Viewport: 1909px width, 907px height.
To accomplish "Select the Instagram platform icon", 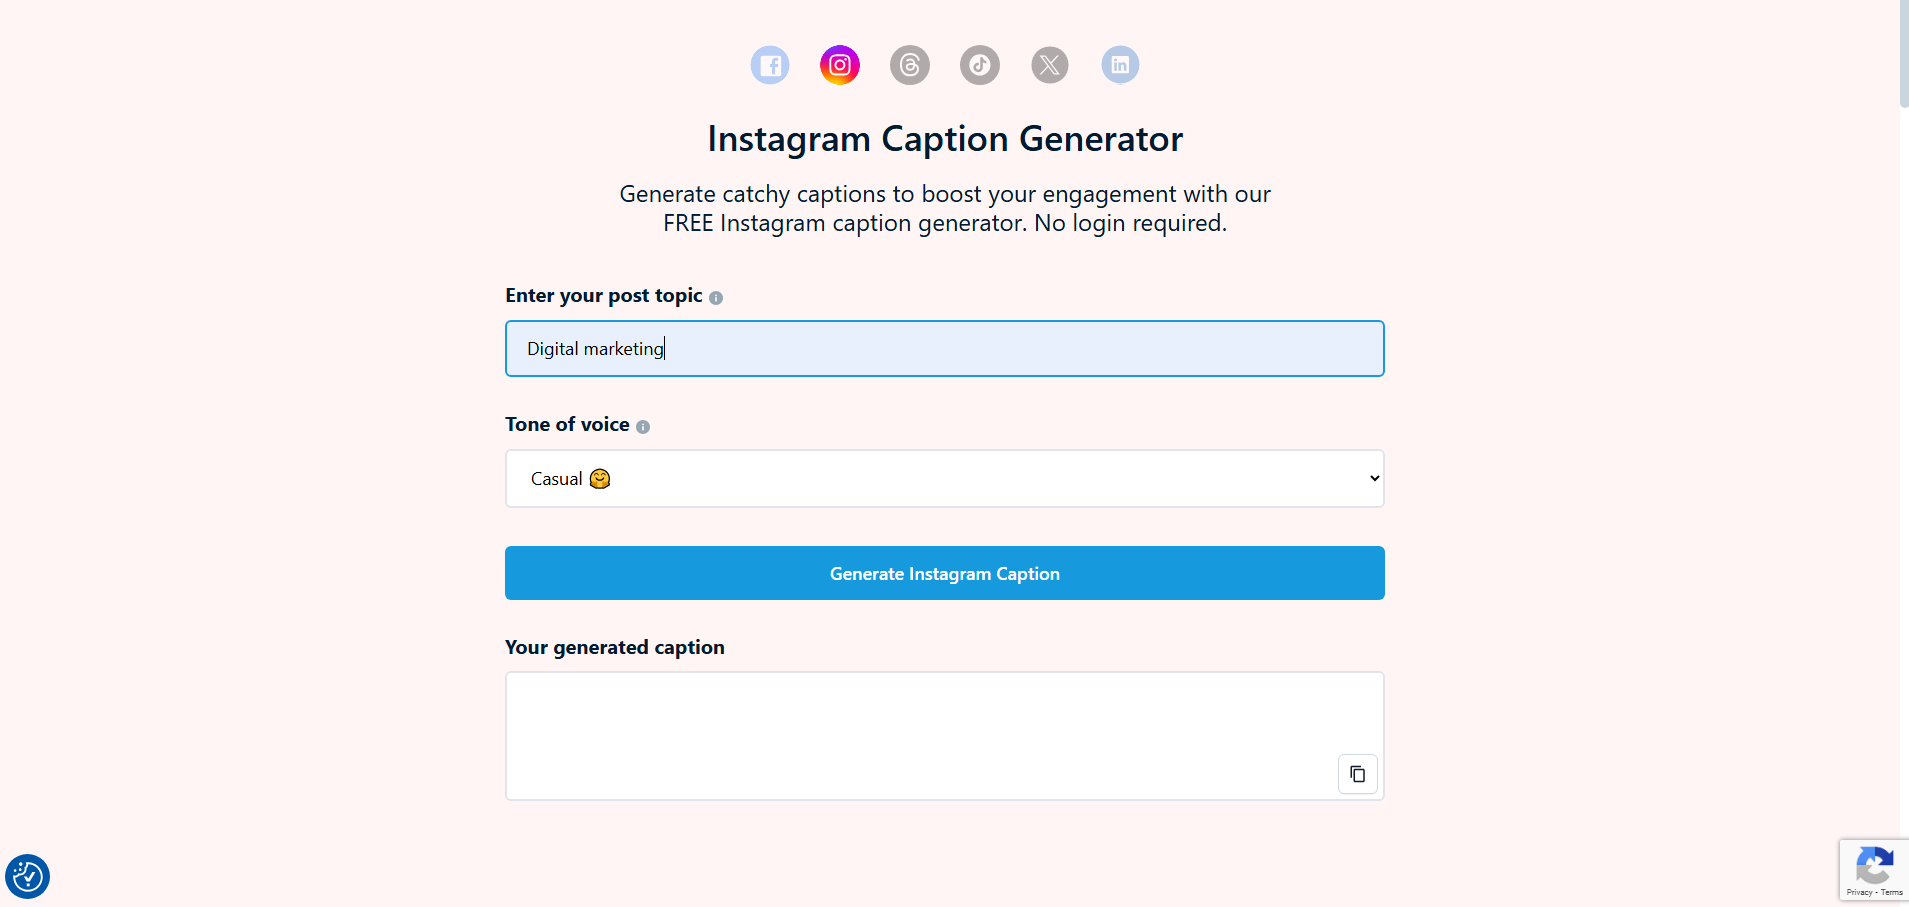I will pyautogui.click(x=839, y=65).
